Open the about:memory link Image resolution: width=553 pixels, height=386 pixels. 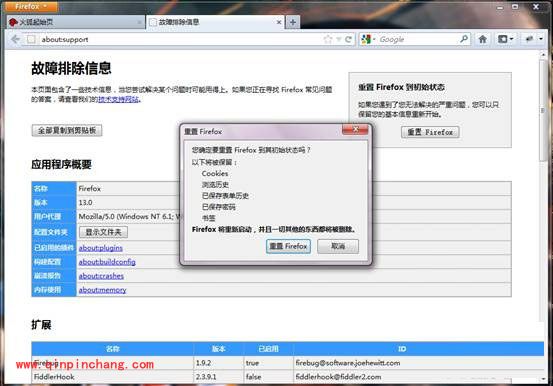pyautogui.click(x=102, y=290)
